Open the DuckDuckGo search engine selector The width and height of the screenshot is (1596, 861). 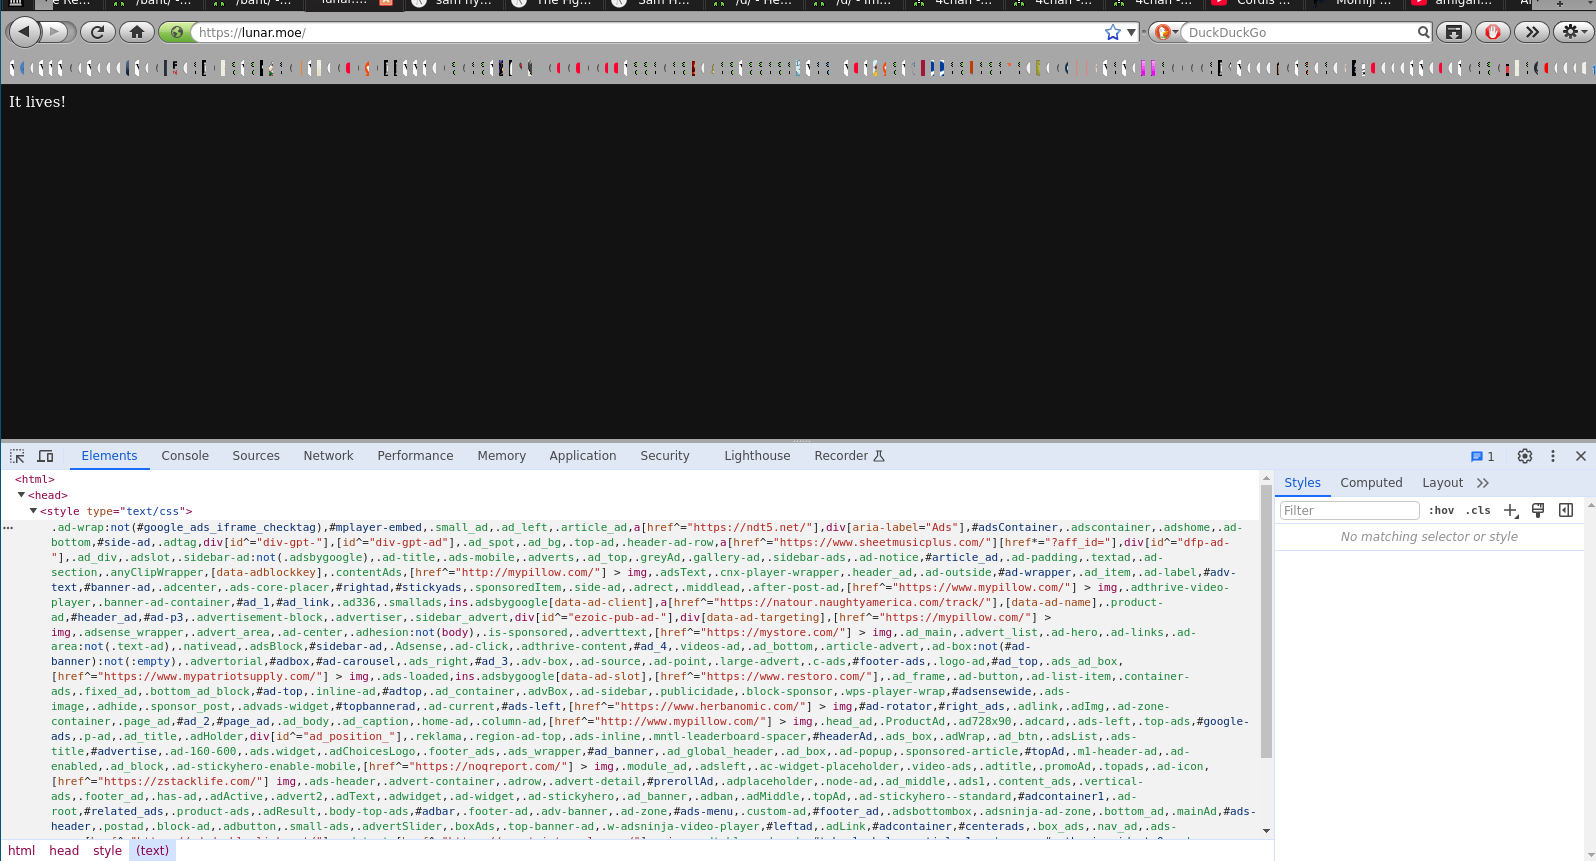[1165, 32]
